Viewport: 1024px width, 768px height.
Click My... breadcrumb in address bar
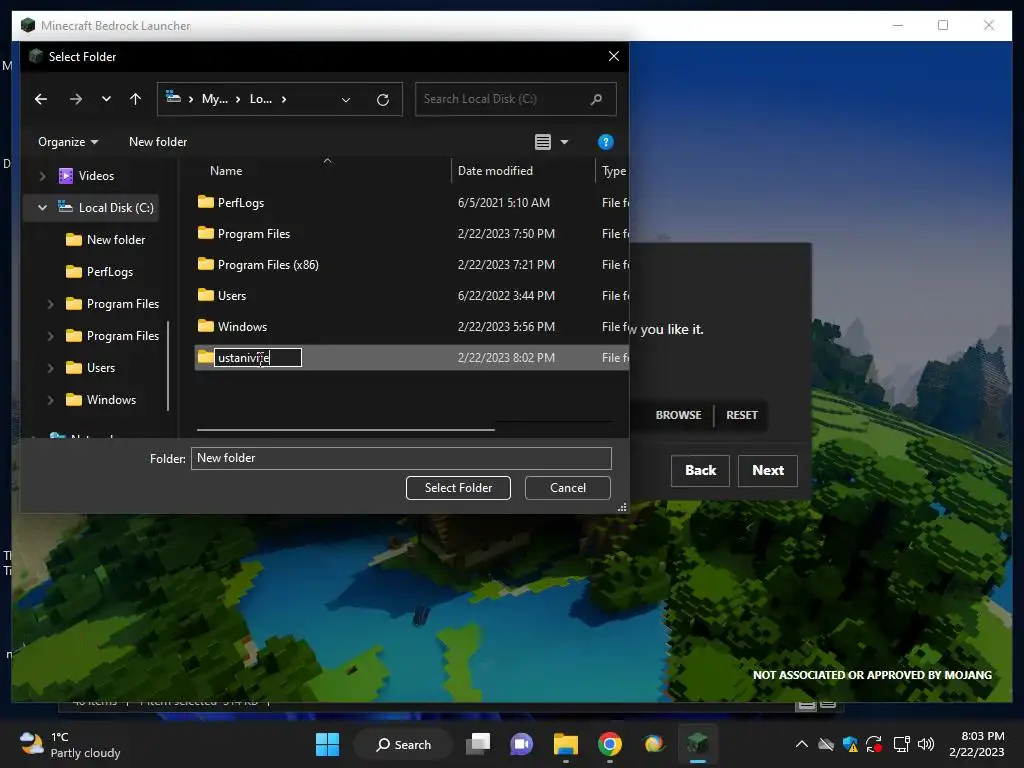(214, 99)
